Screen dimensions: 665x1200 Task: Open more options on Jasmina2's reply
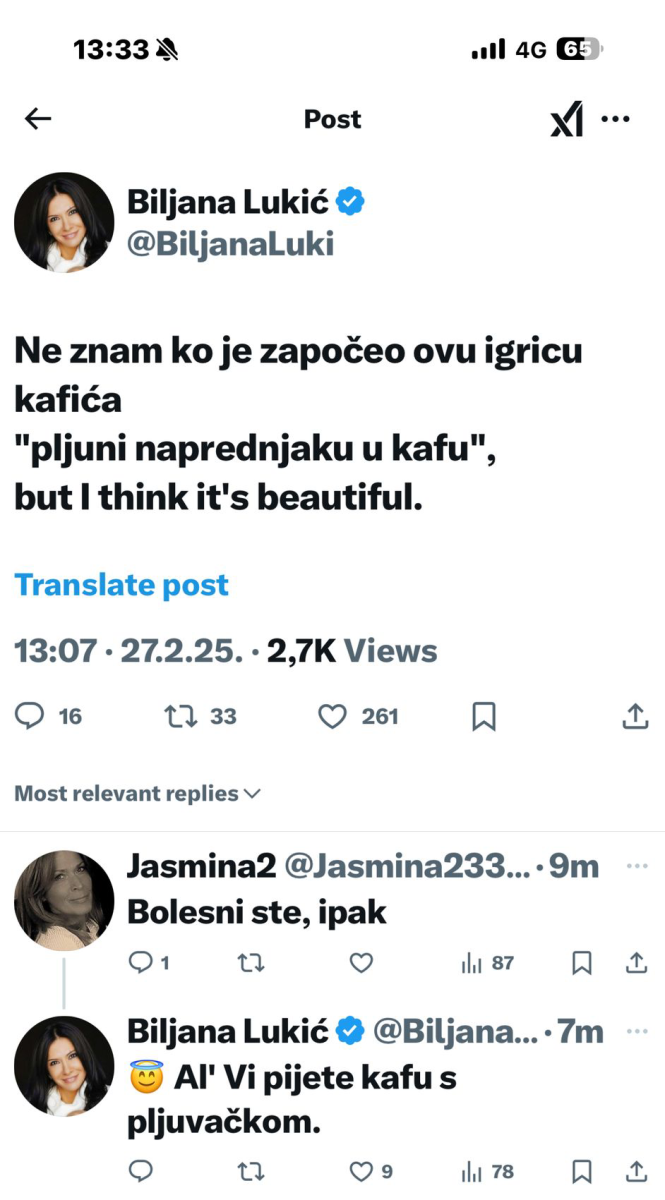pos(636,866)
